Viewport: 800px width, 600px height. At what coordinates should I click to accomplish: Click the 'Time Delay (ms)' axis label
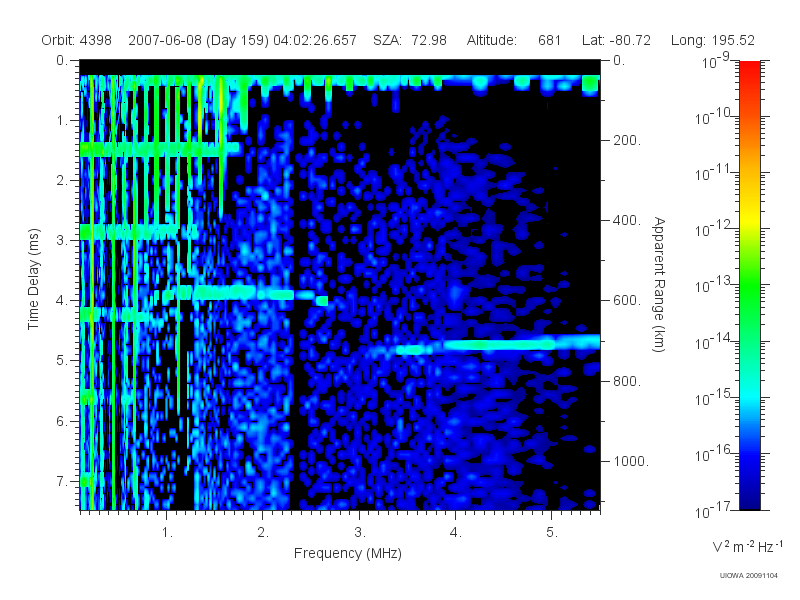tap(33, 279)
